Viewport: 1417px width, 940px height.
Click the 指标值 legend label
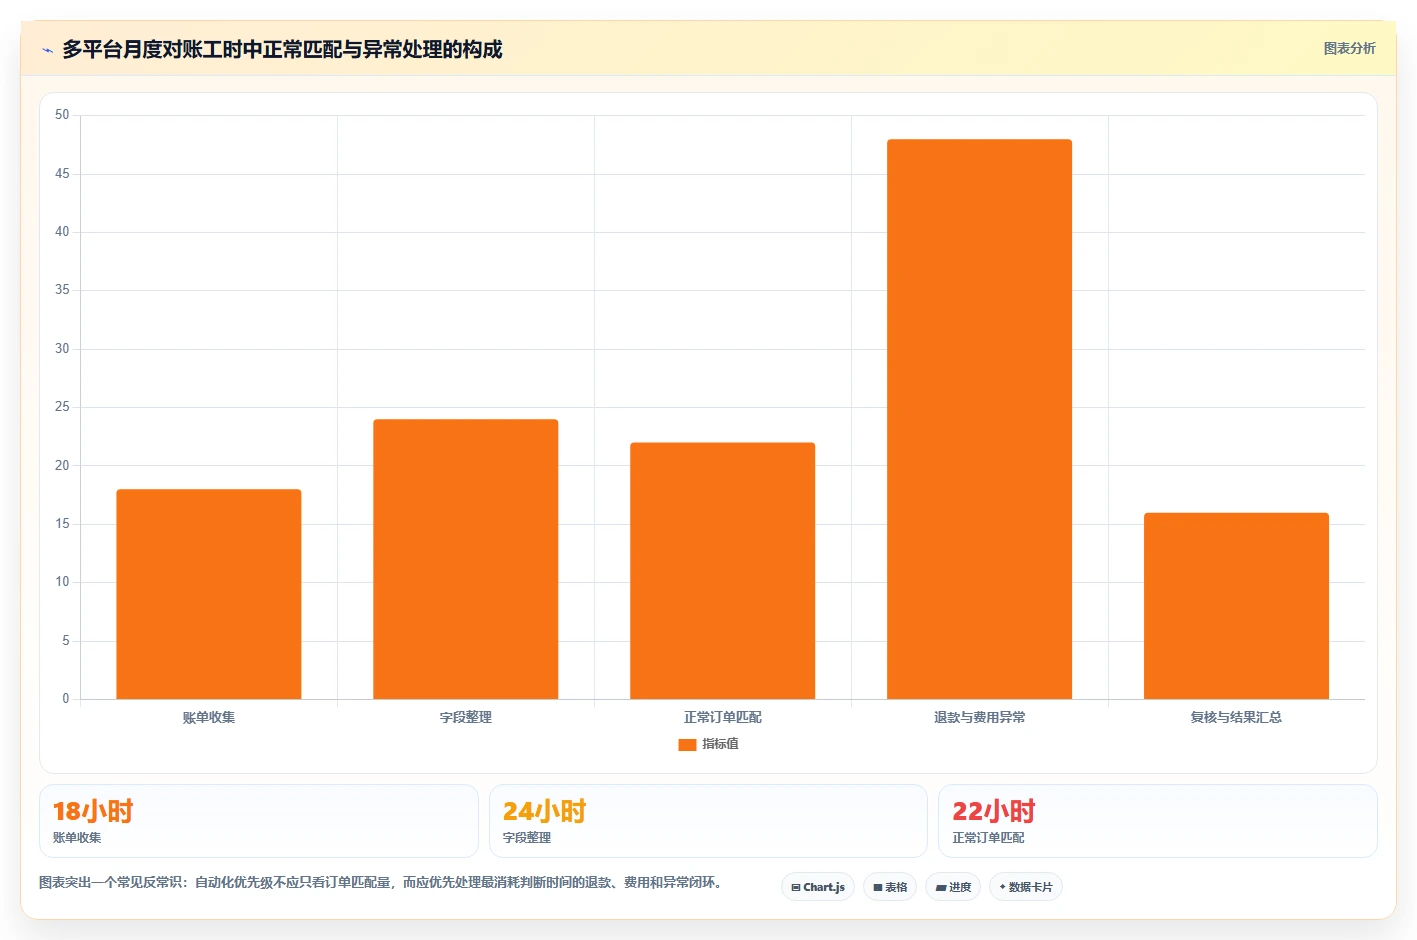(720, 744)
